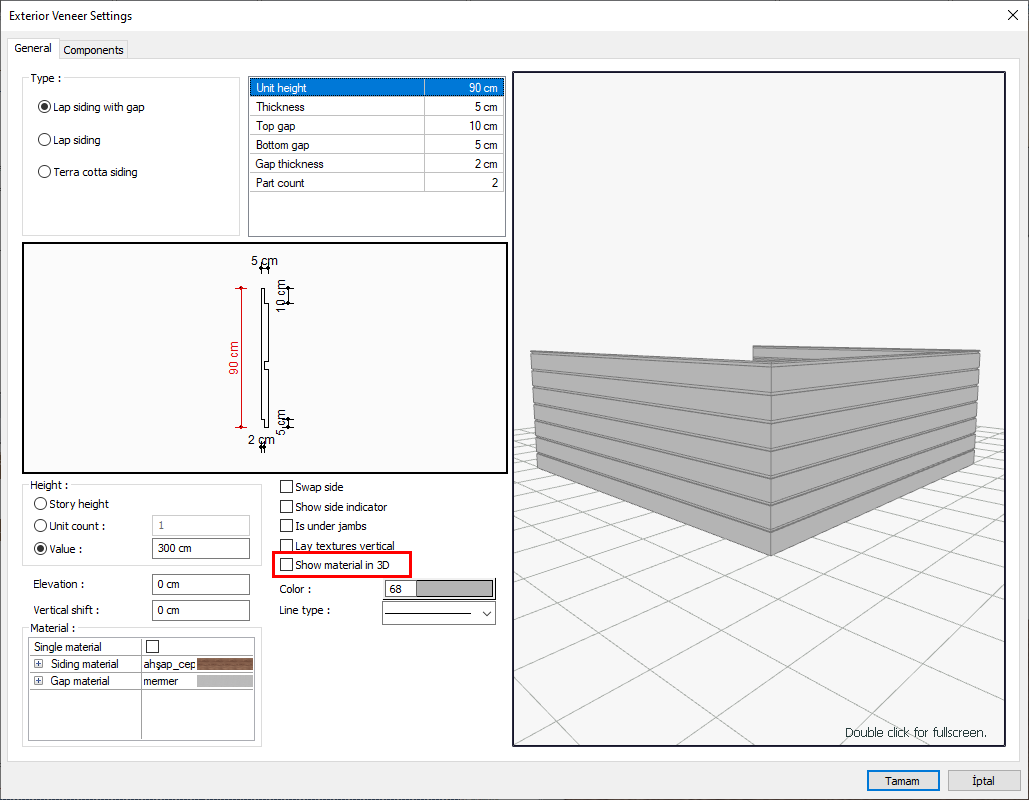Image resolution: width=1029 pixels, height=800 pixels.
Task: Open the General tab
Action: pyautogui.click(x=33, y=48)
